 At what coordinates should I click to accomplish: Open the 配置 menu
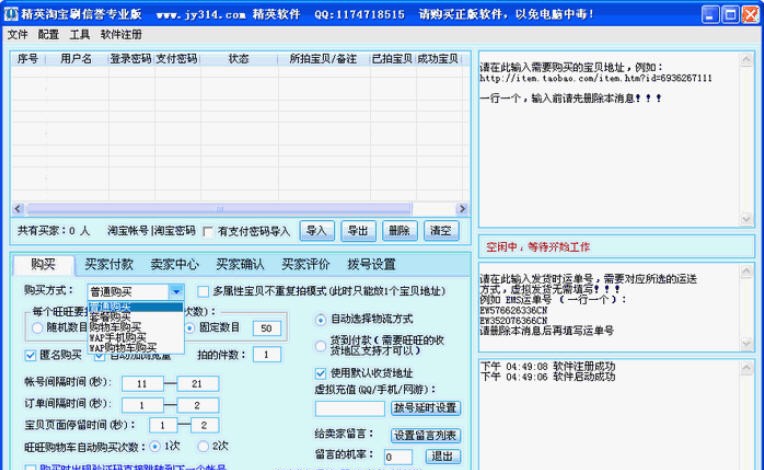click(x=48, y=35)
